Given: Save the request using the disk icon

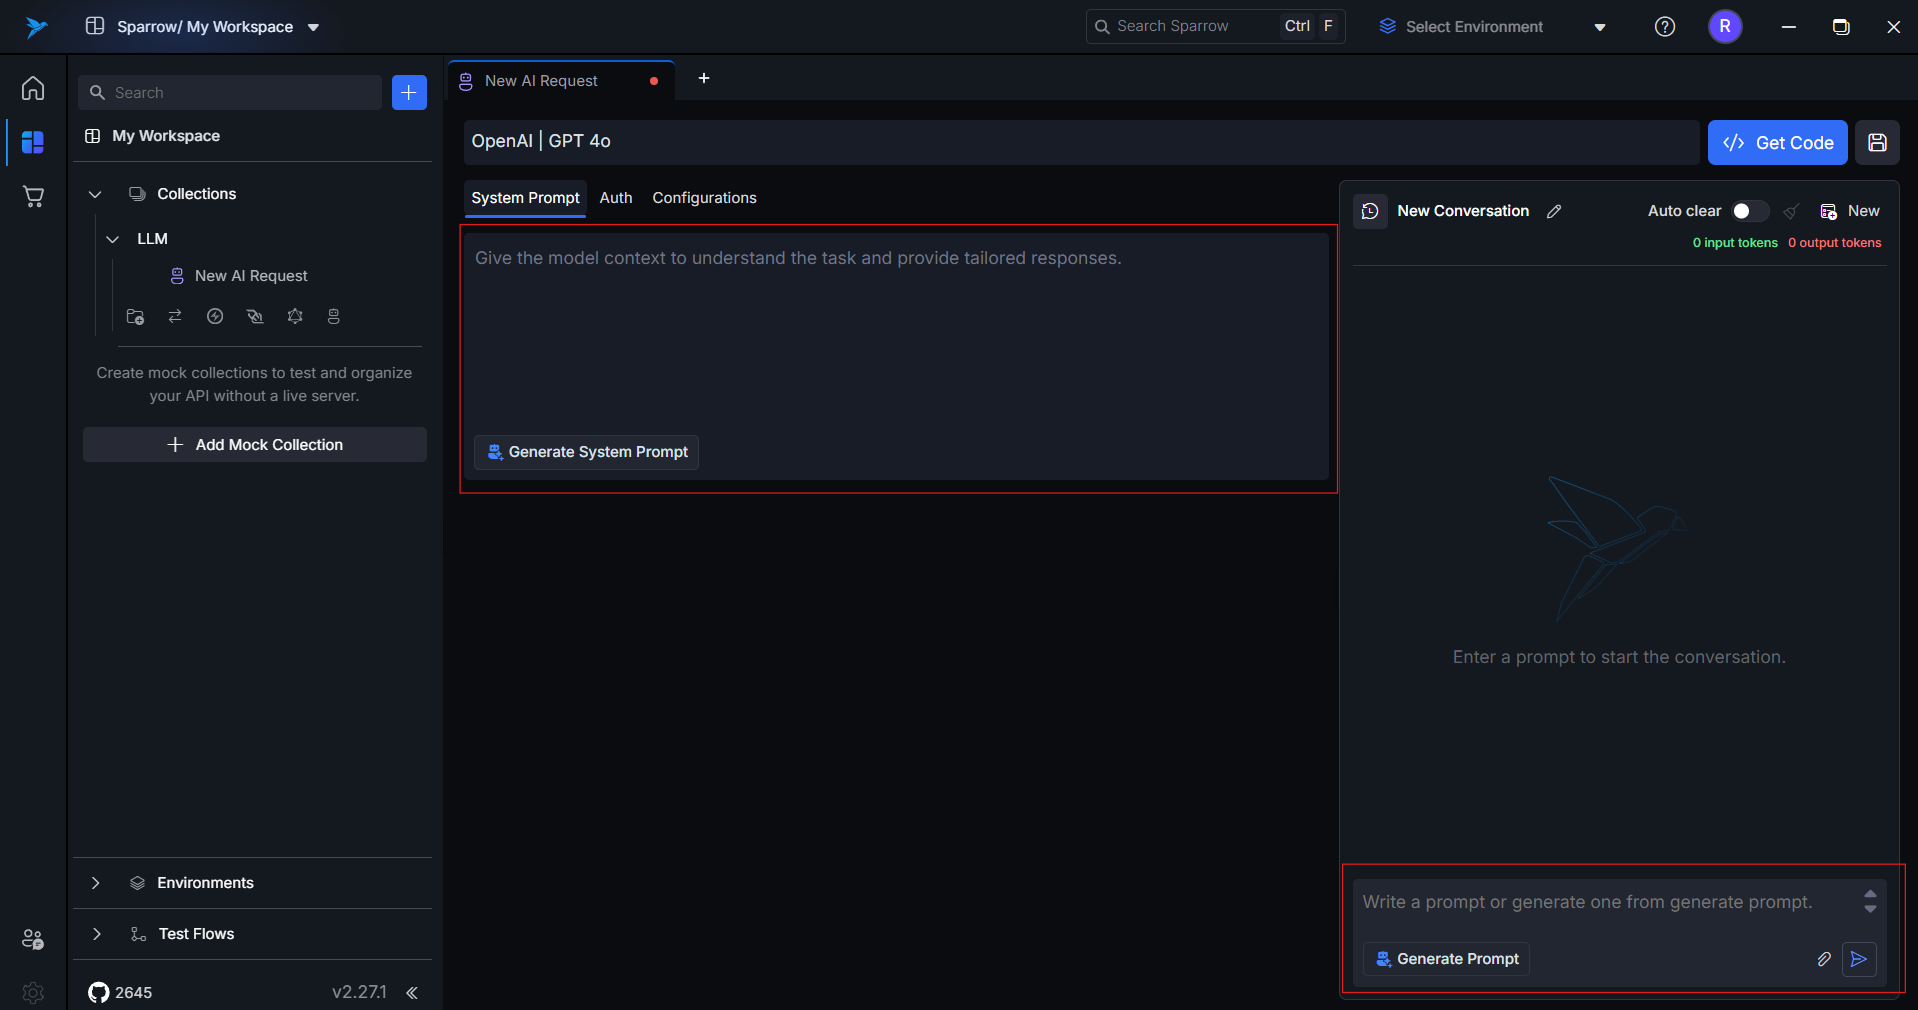Looking at the screenshot, I should tap(1877, 142).
